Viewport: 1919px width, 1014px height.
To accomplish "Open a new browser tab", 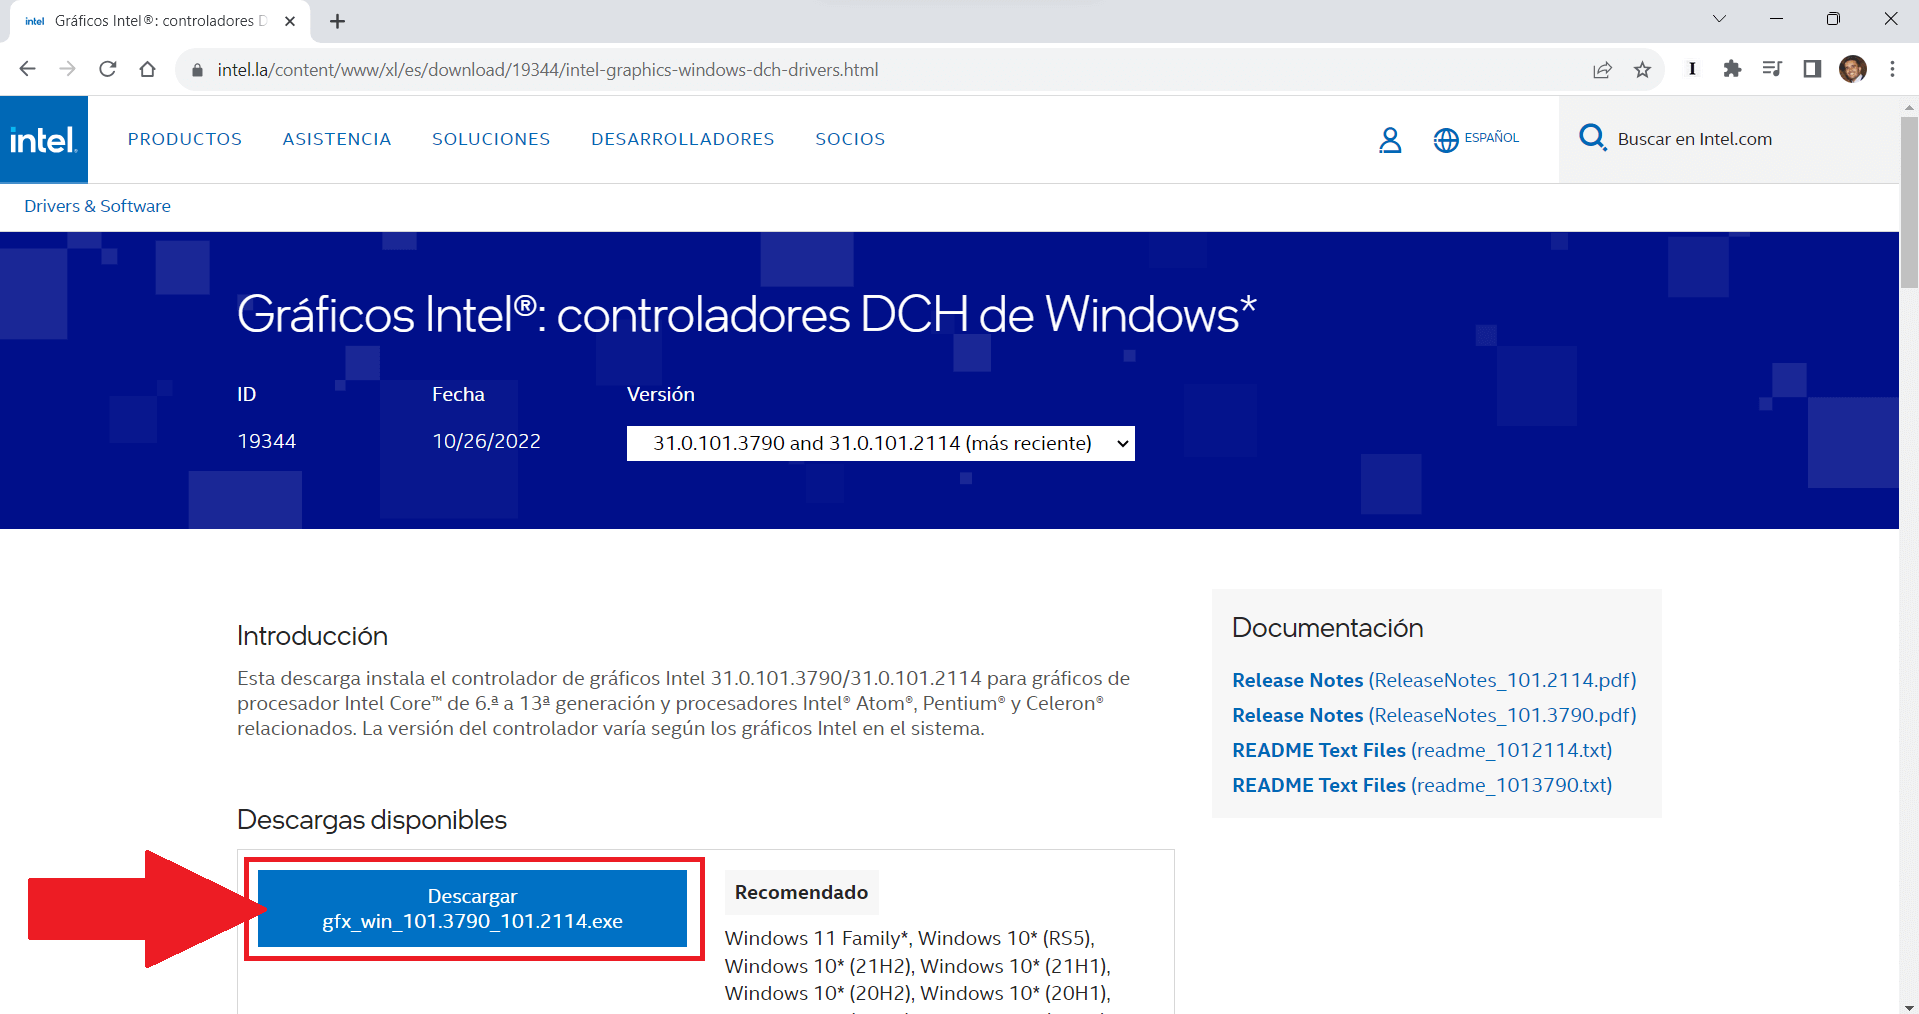I will tap(338, 21).
